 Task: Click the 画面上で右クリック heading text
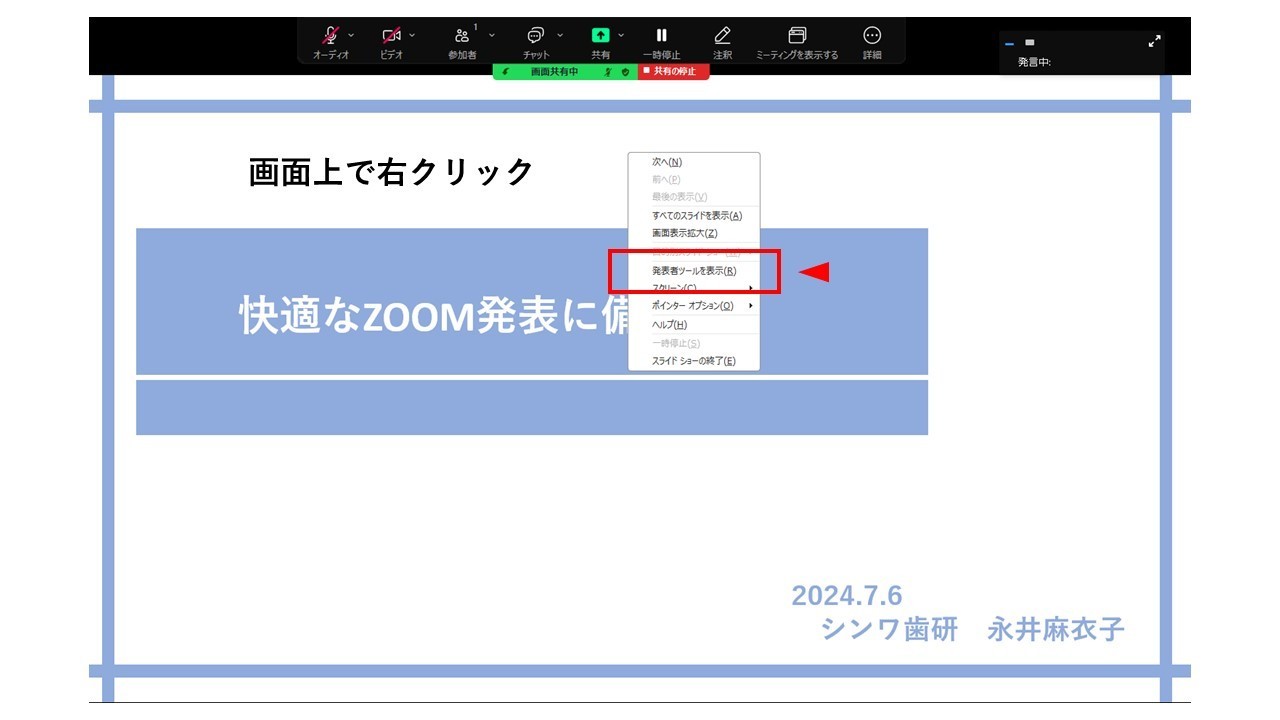coord(391,172)
